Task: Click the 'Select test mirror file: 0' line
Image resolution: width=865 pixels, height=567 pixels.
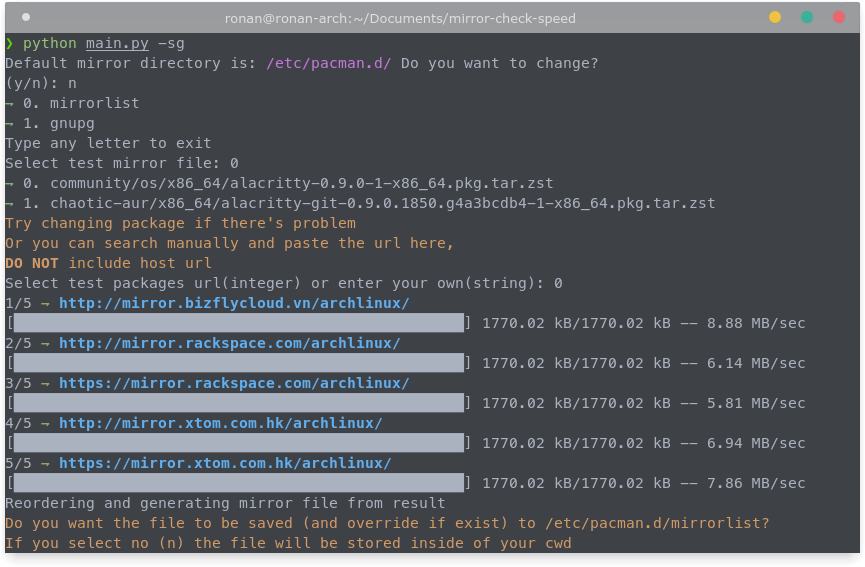Action: [x=122, y=163]
